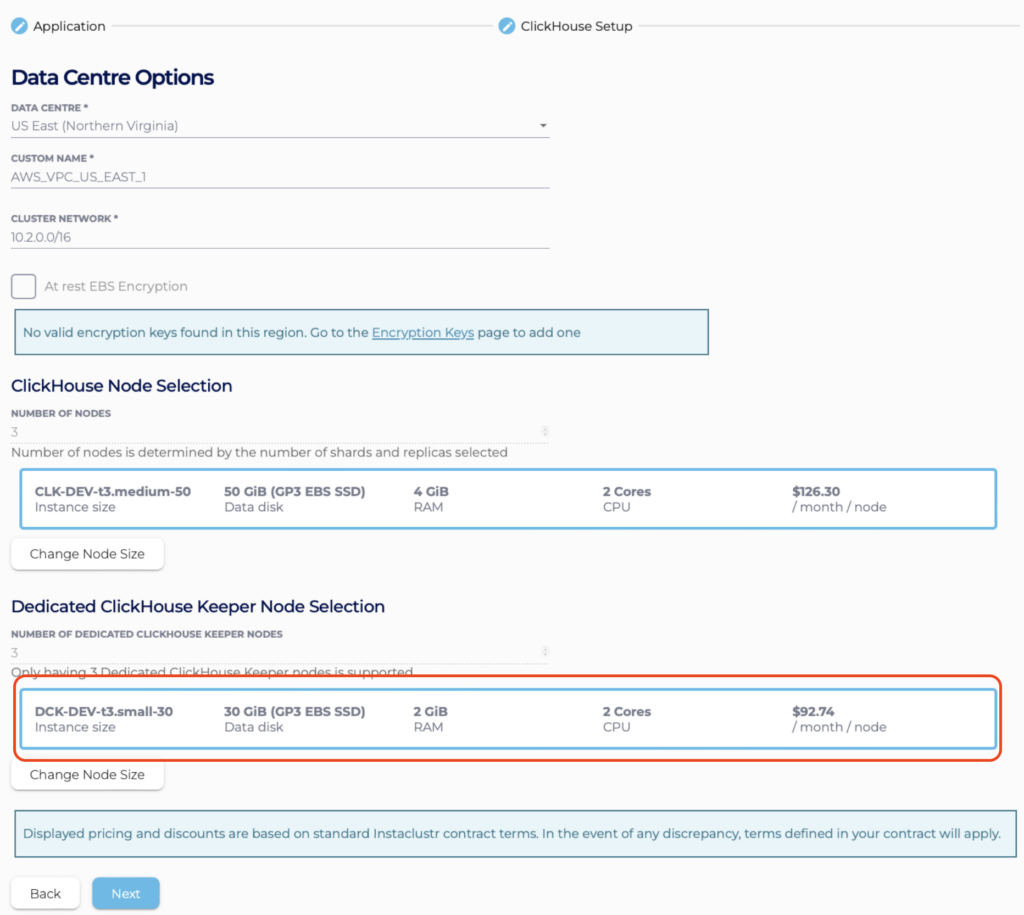Click Change Node Size under ClickHouse Node Selection
Image resolution: width=1024 pixels, height=915 pixels.
87,554
